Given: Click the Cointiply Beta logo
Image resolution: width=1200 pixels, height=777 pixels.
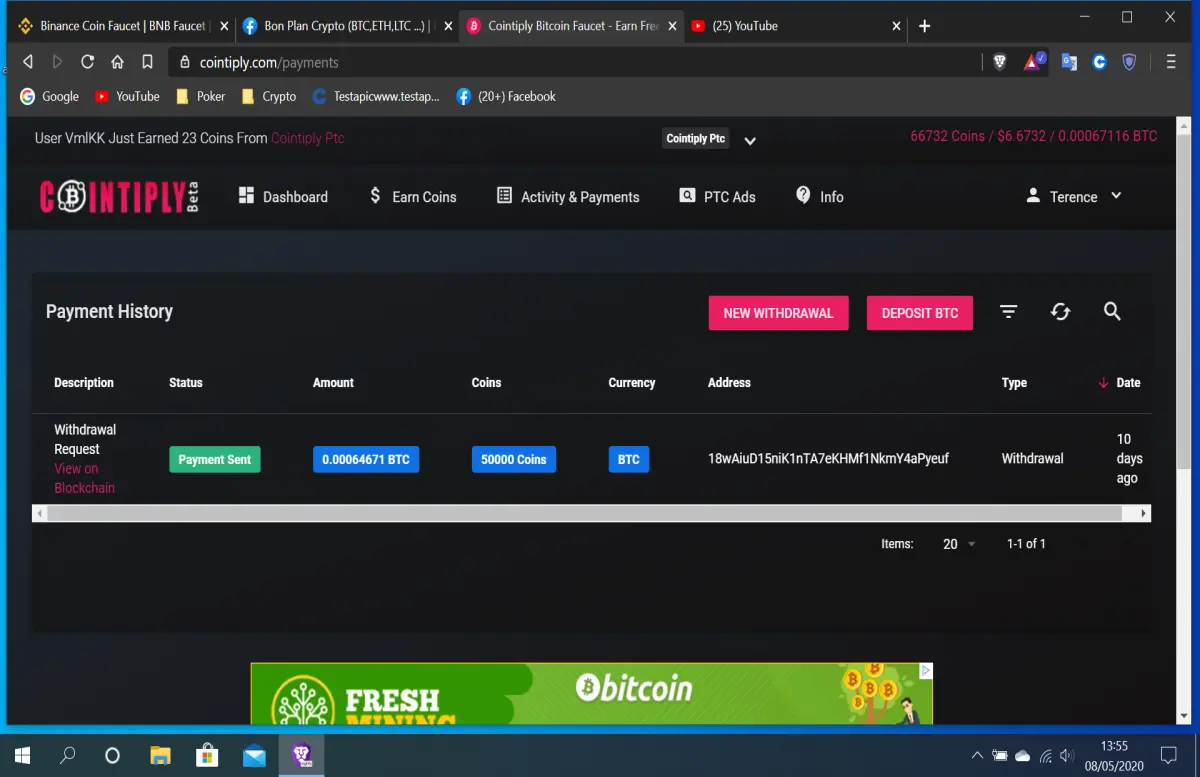Looking at the screenshot, I should pos(119,196).
